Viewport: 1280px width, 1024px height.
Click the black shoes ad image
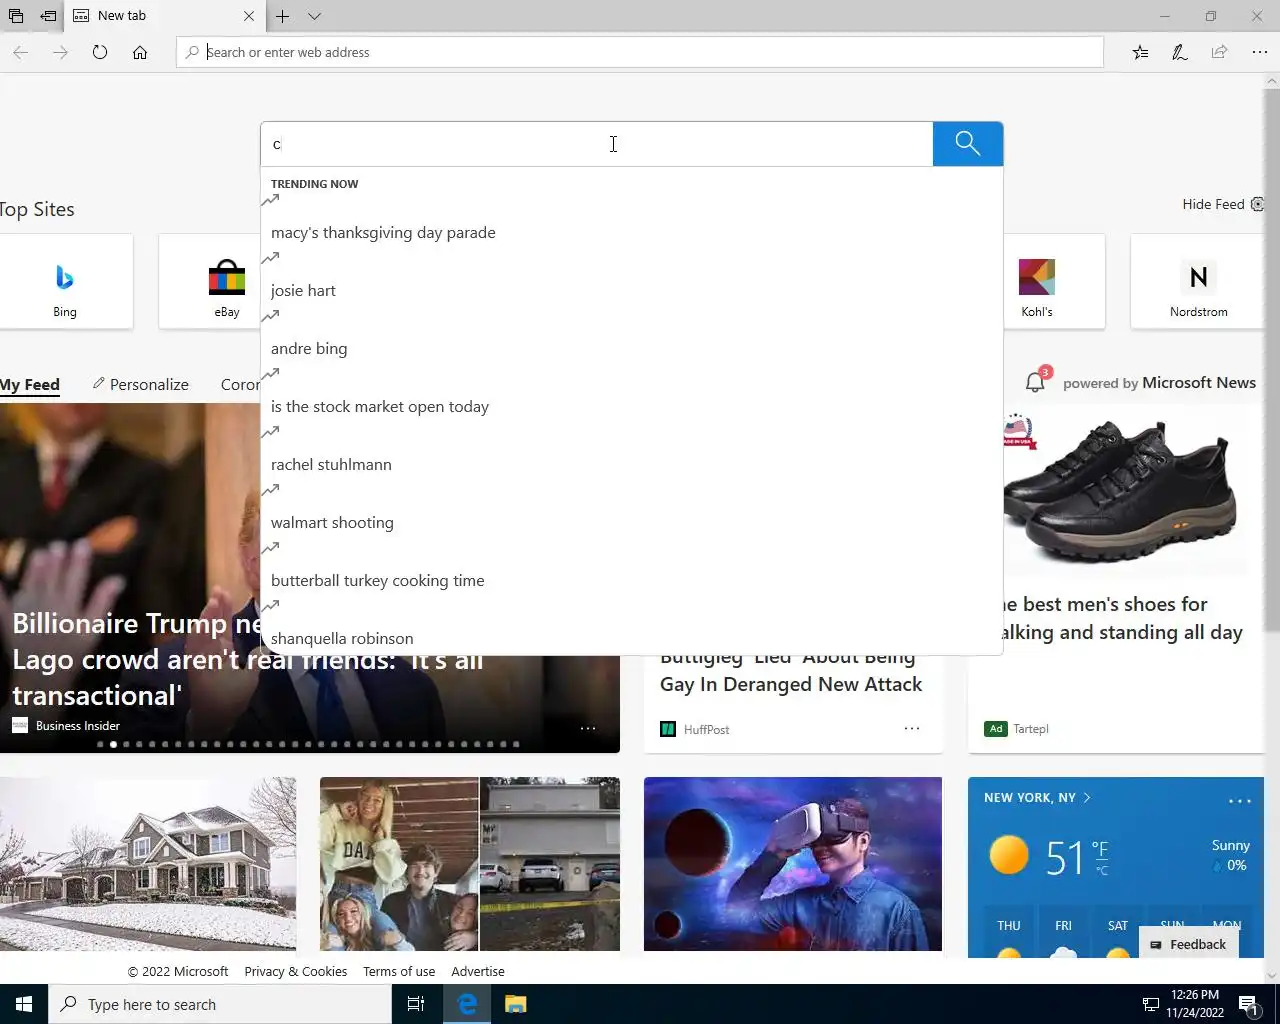(1120, 491)
